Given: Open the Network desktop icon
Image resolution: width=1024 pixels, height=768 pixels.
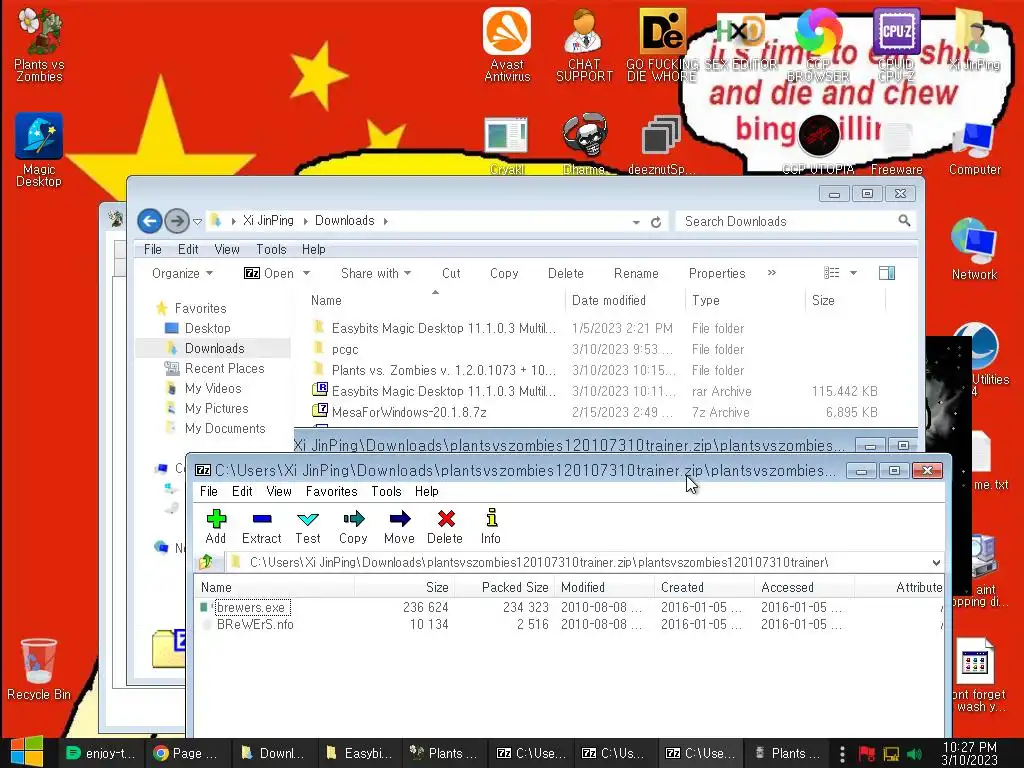Looking at the screenshot, I should pos(974,250).
